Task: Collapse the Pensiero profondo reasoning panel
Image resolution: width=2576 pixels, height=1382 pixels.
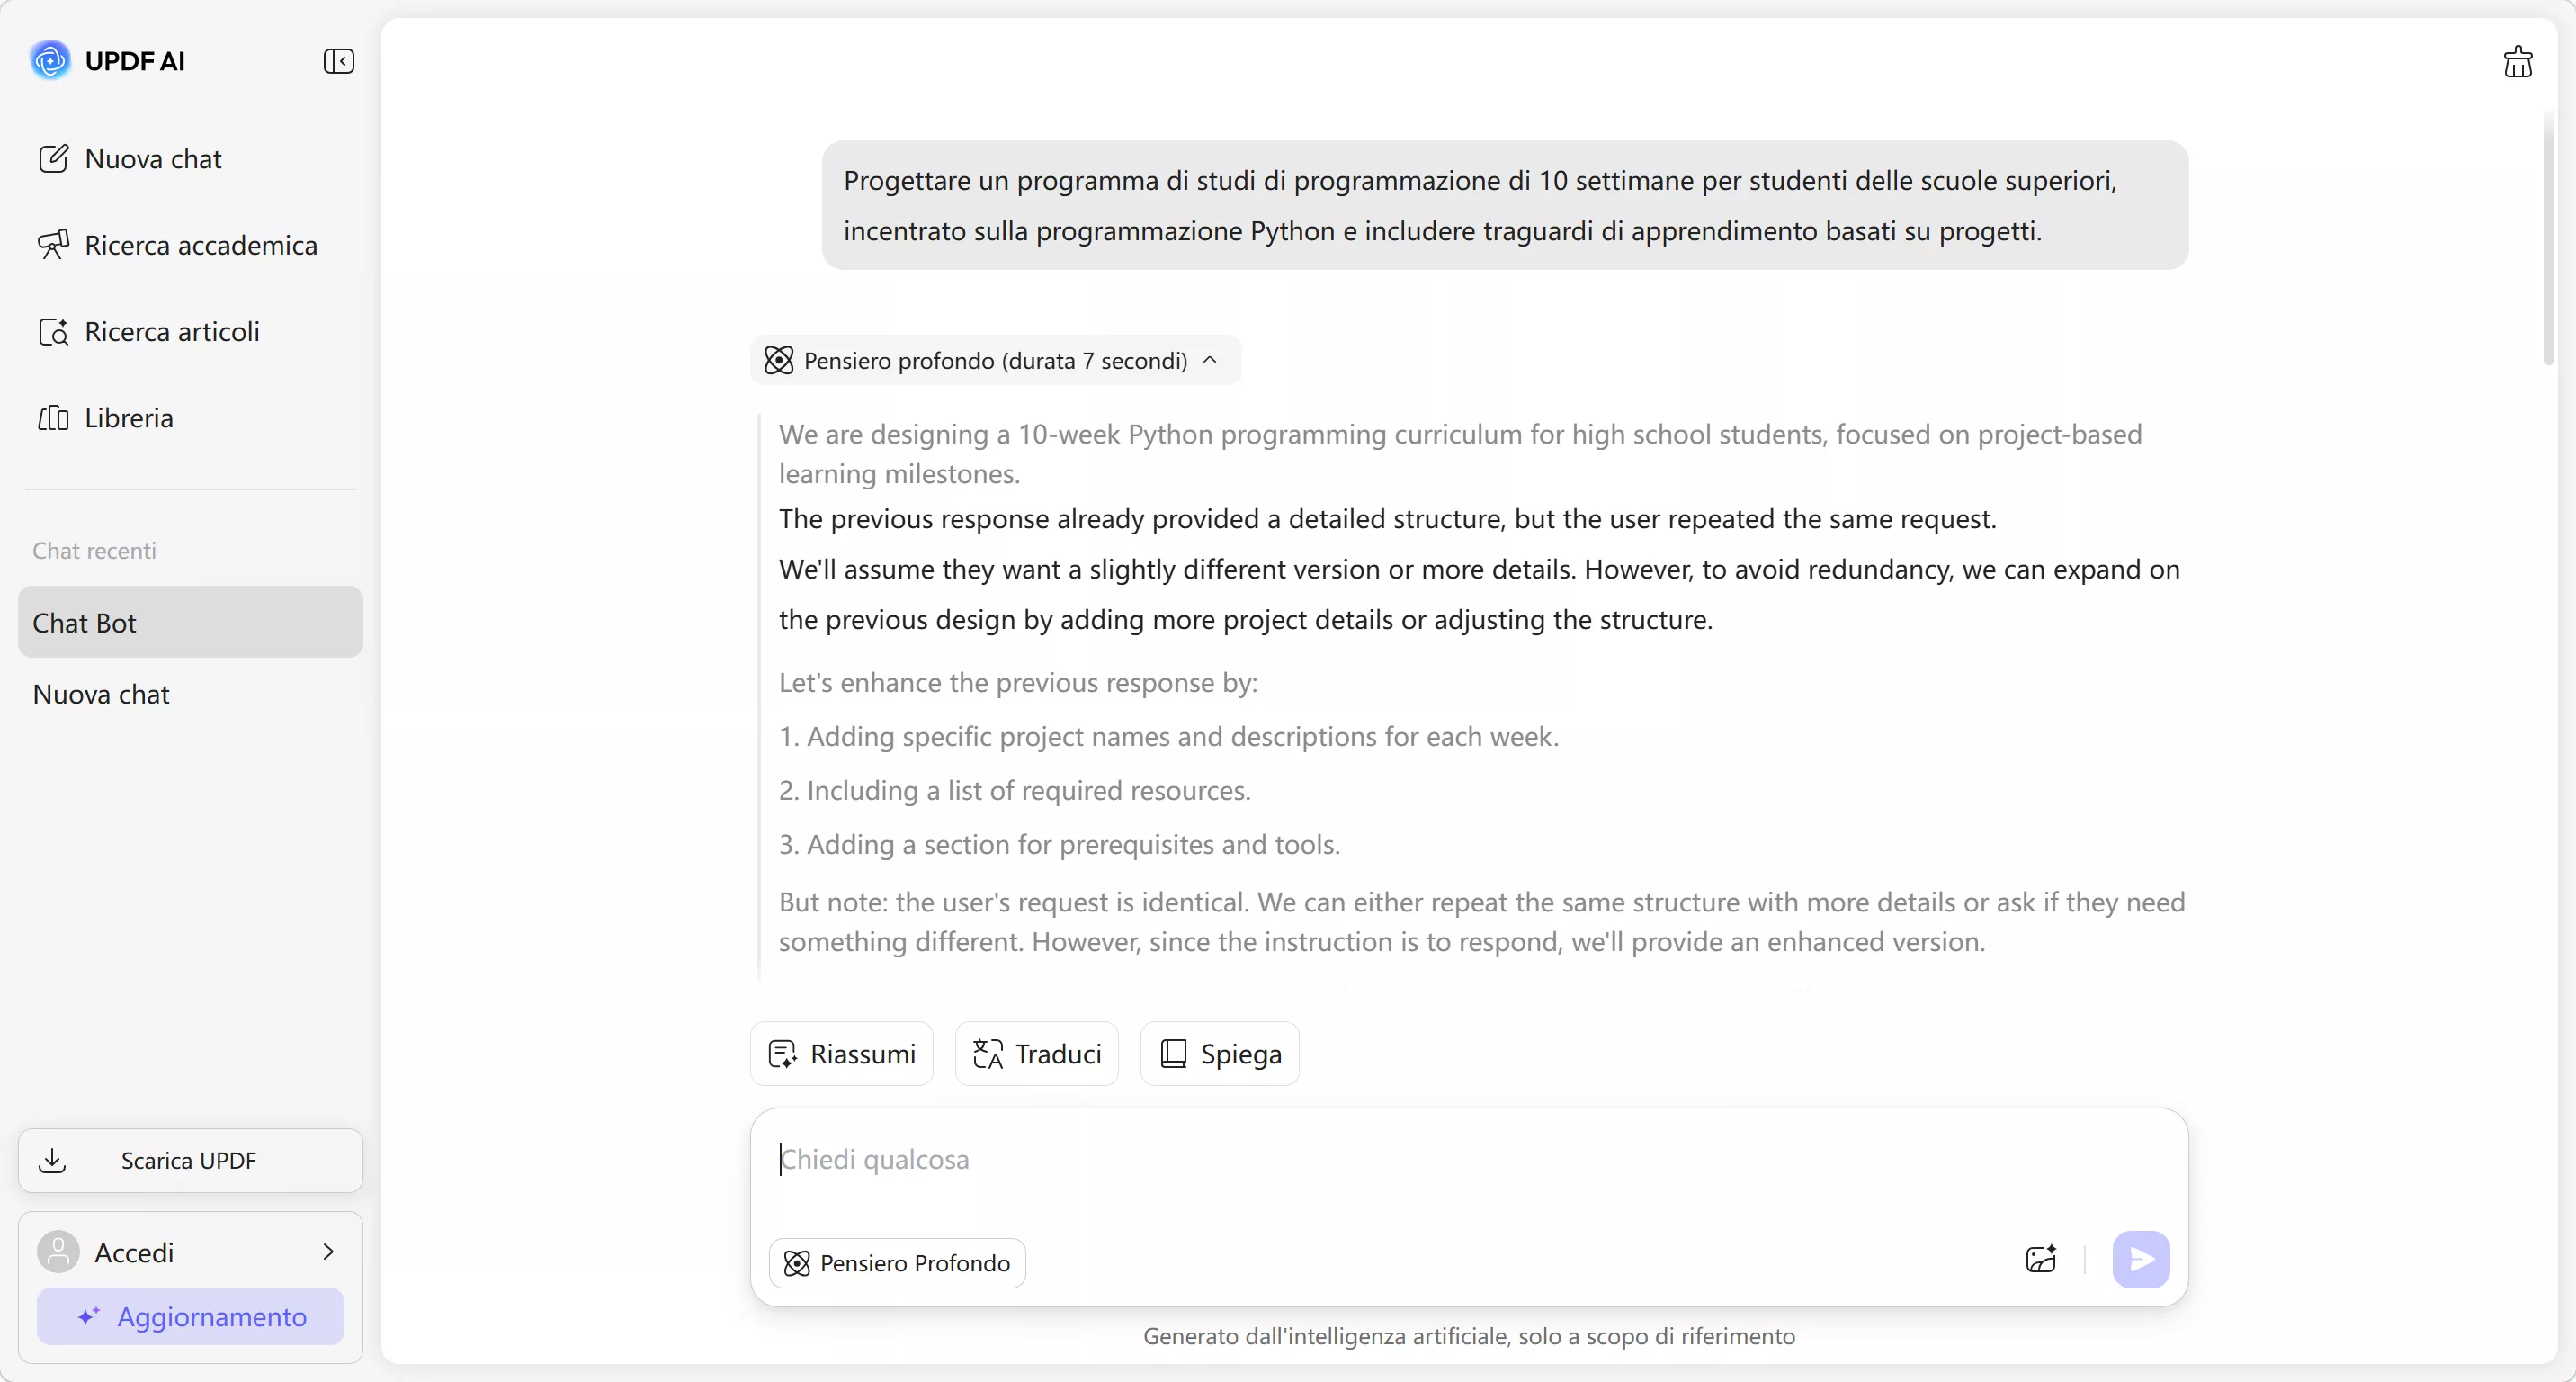Action: [x=1210, y=360]
